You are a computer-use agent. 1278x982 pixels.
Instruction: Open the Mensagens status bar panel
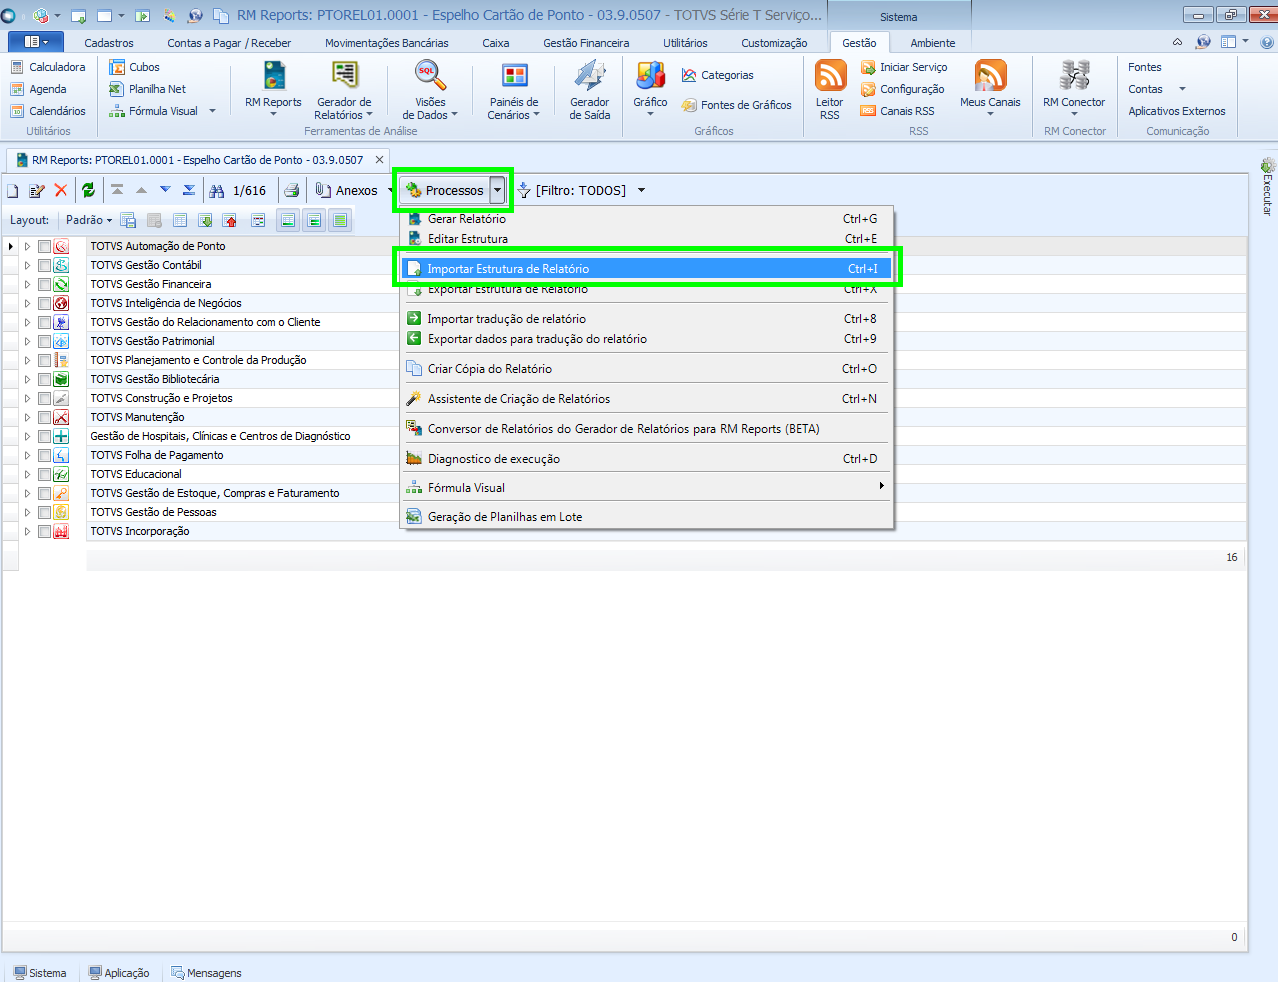pyautogui.click(x=206, y=973)
